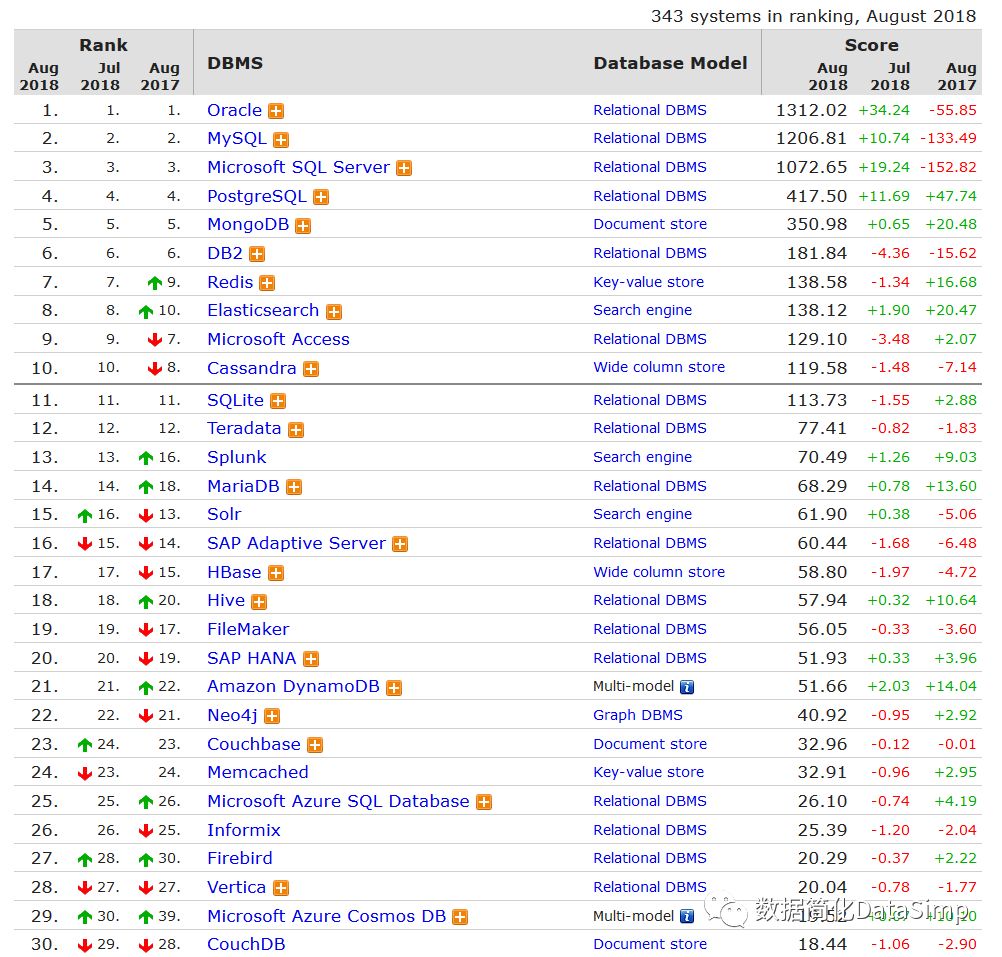1002x957 pixels.
Task: Open the Memcached link
Action: coord(258,772)
